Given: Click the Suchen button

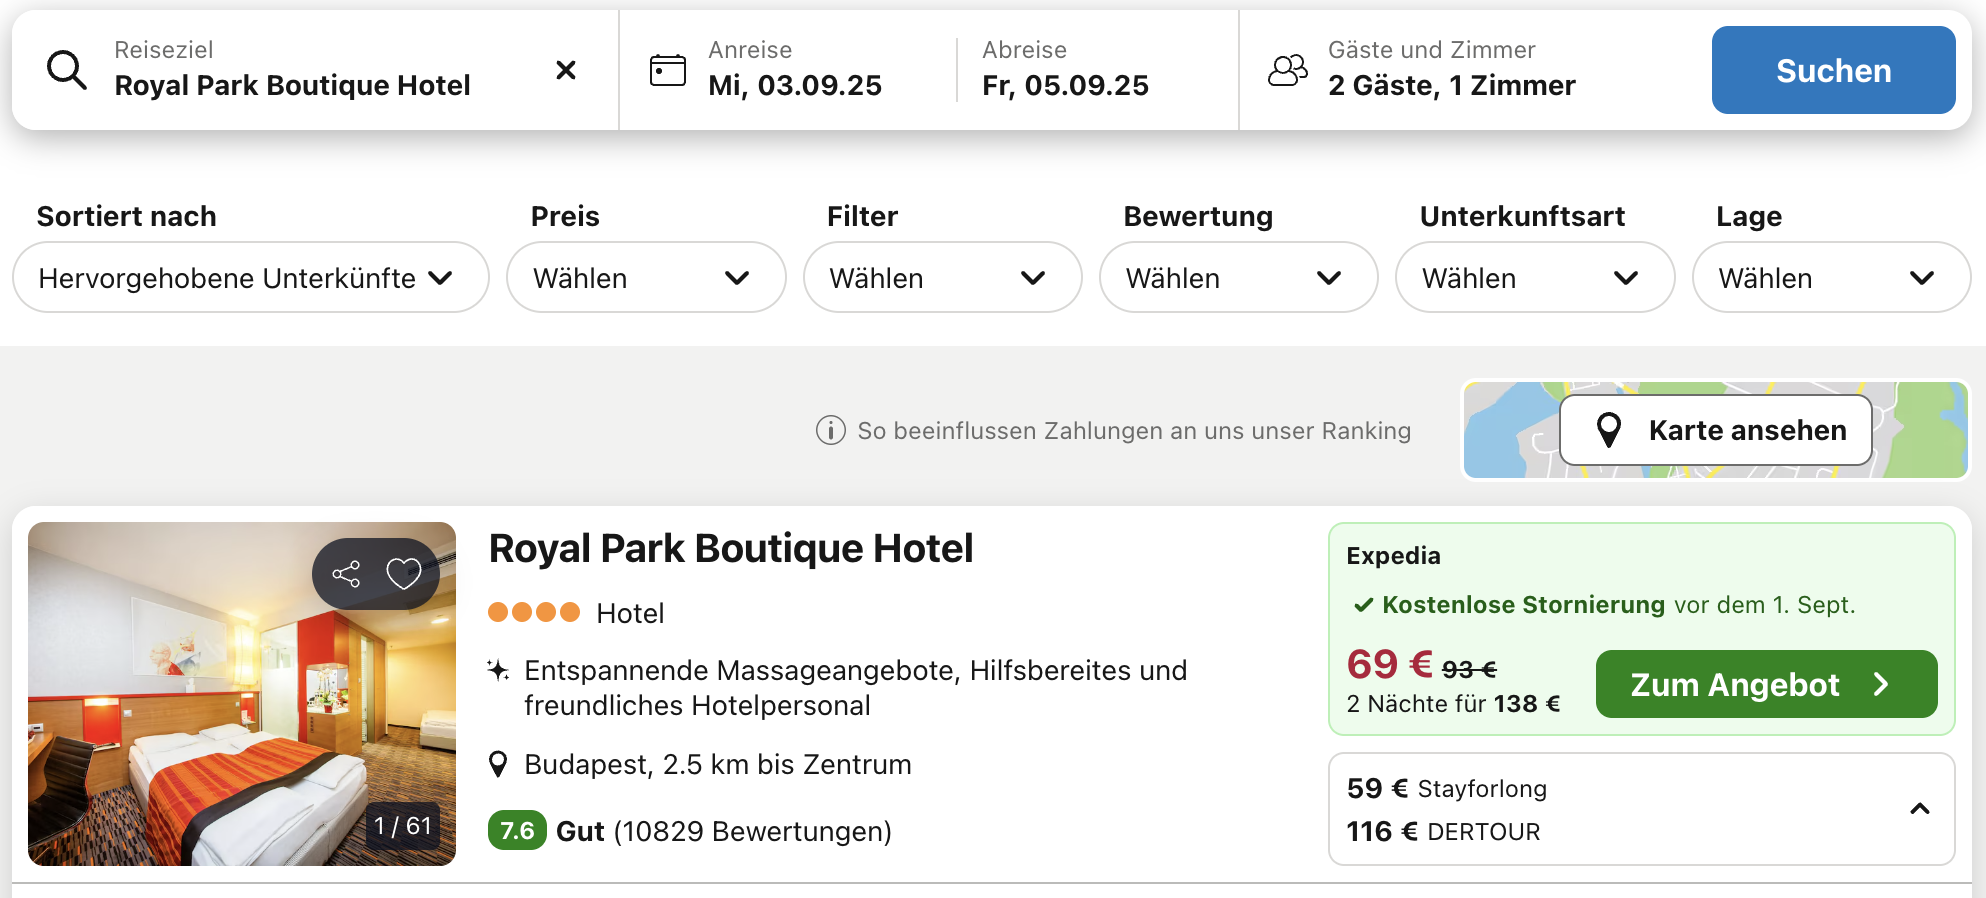Looking at the screenshot, I should (x=1833, y=70).
